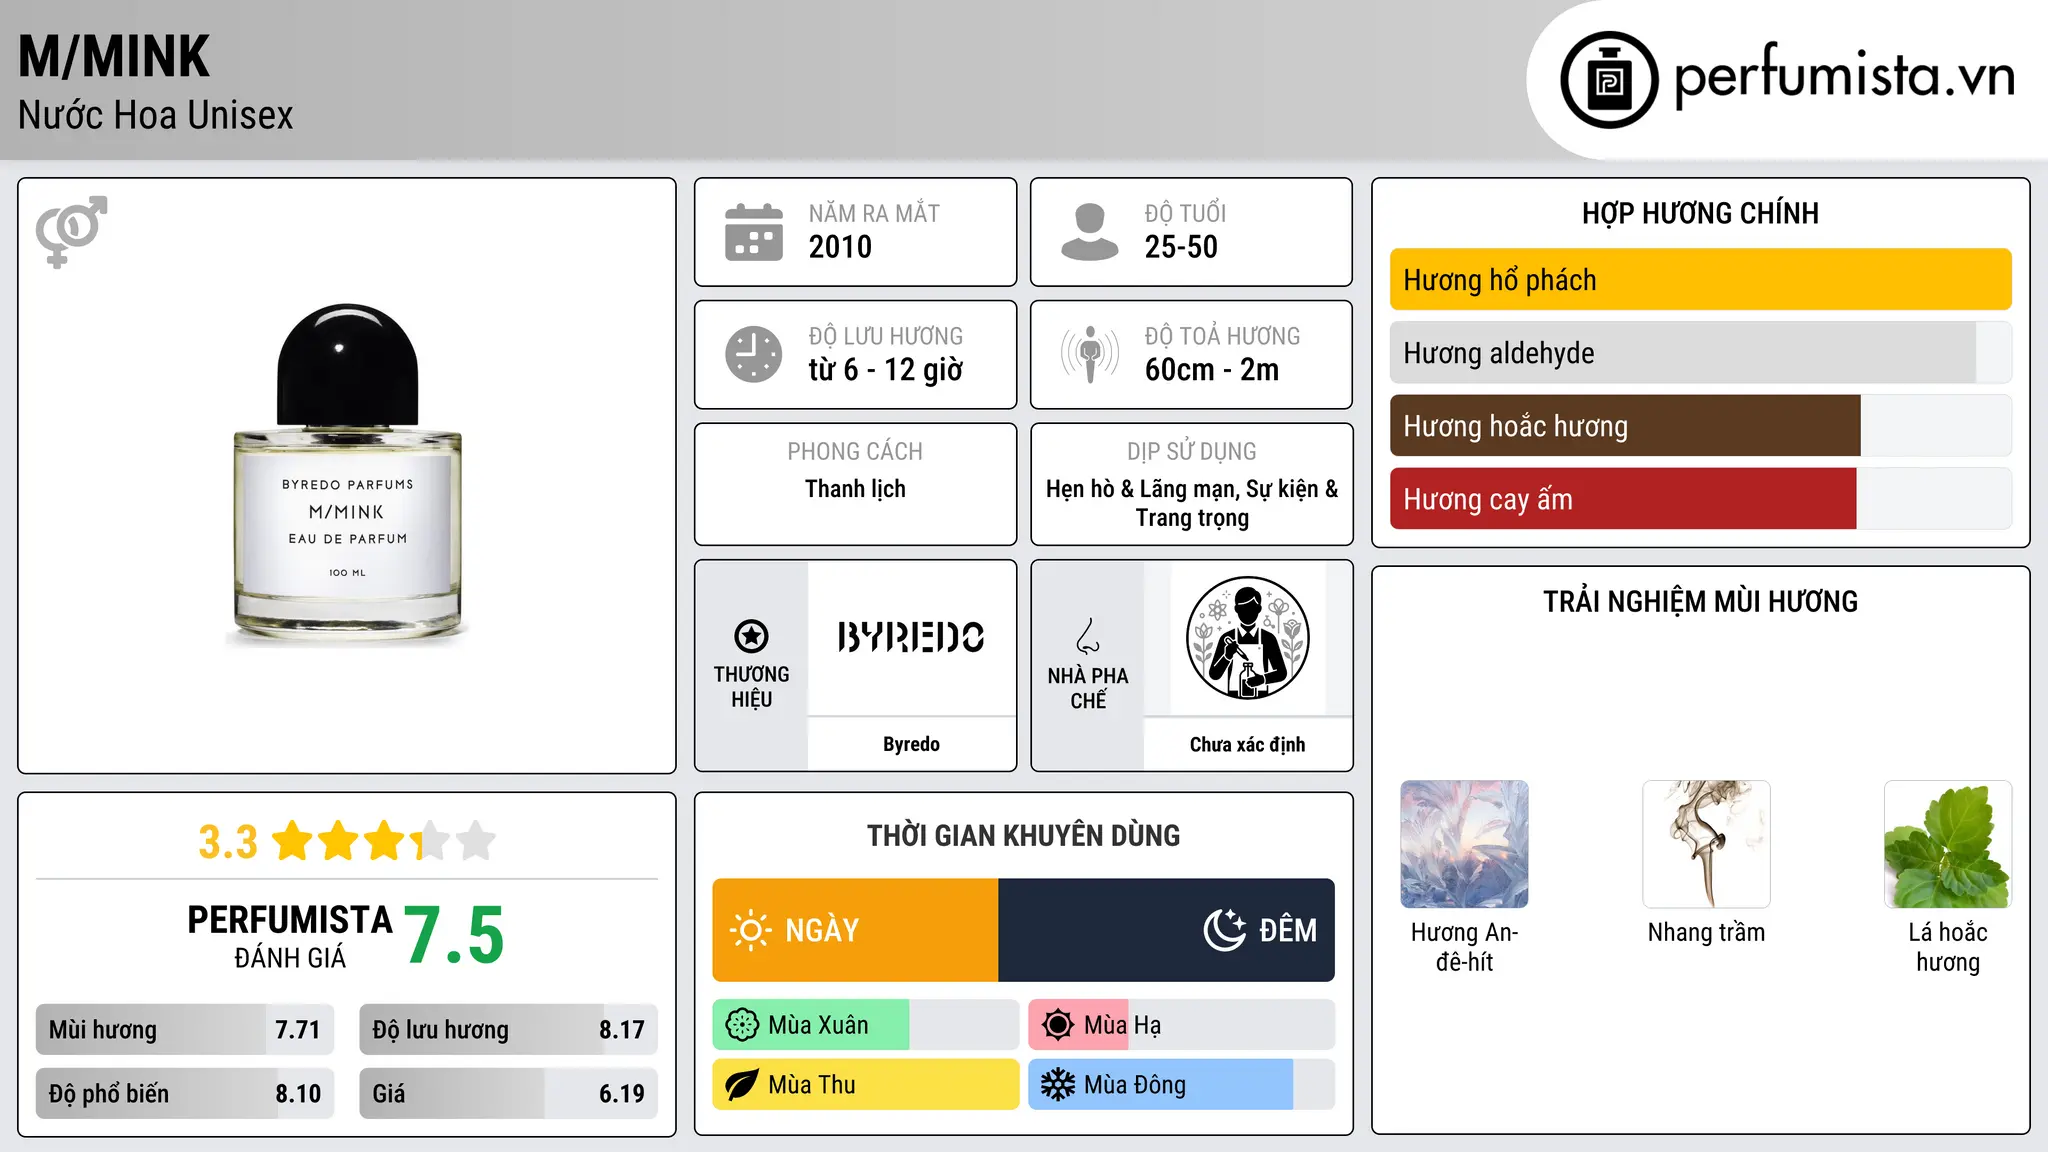Click the Byredo brand name link

point(911,744)
